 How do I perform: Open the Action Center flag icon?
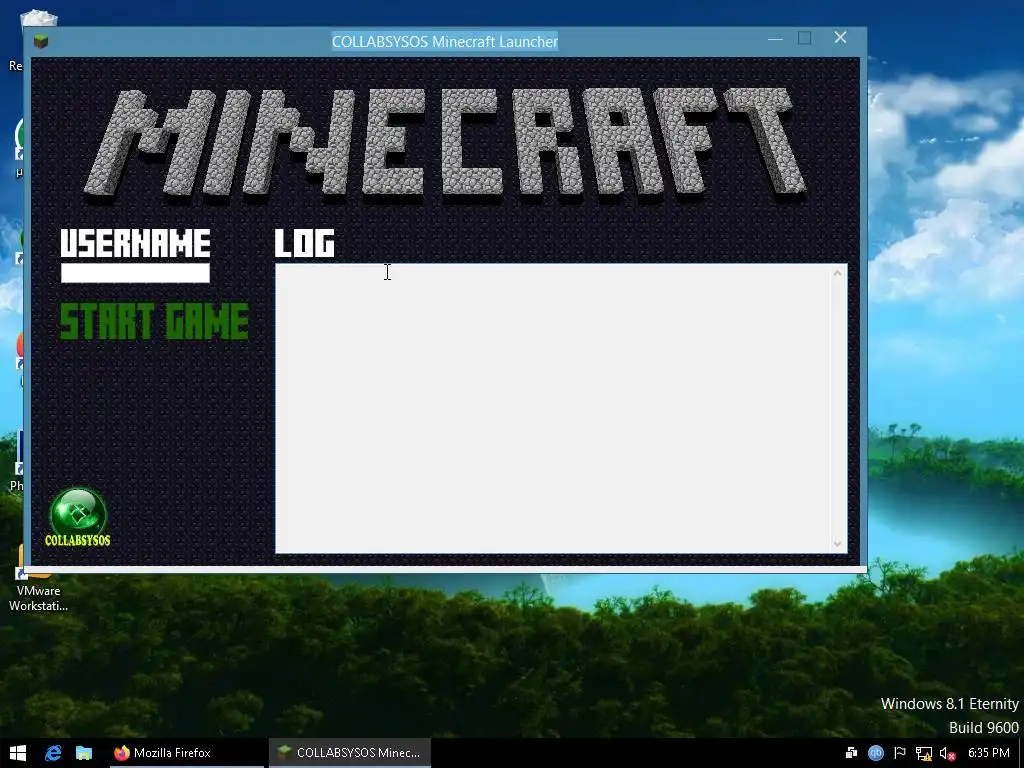click(x=900, y=753)
